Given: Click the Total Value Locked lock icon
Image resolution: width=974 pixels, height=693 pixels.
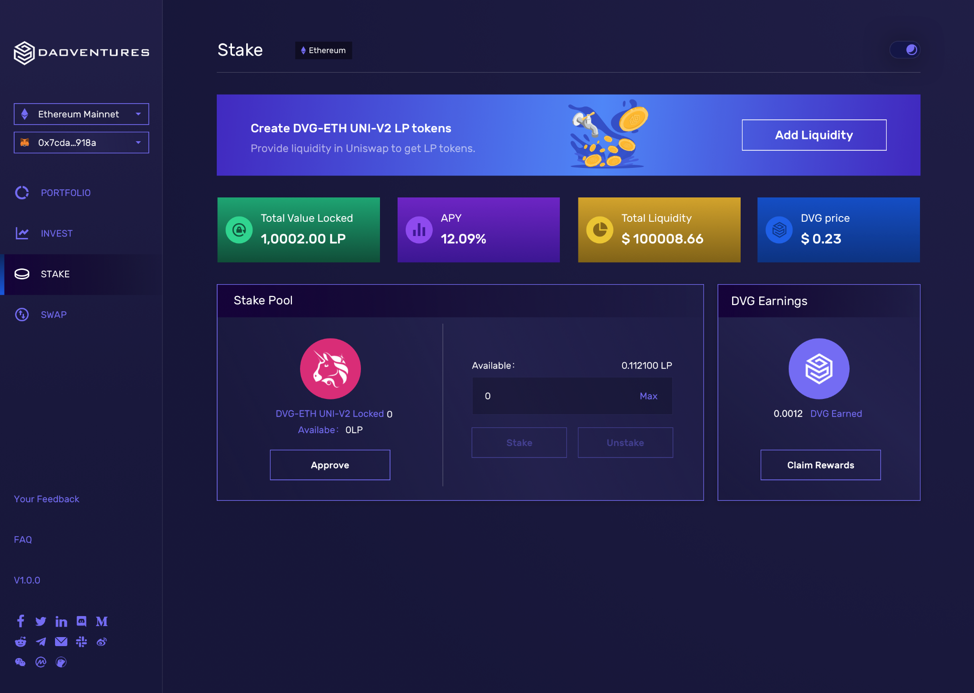Looking at the screenshot, I should click(x=239, y=230).
